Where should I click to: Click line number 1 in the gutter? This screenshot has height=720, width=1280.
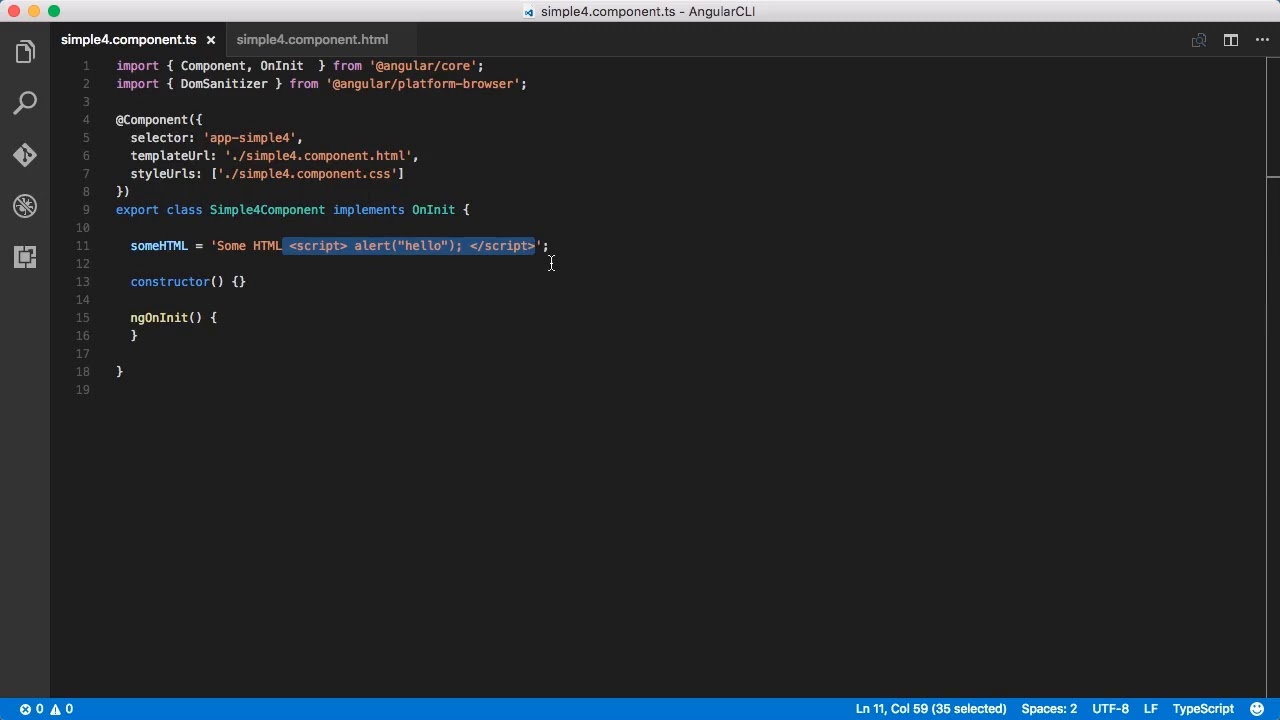pos(86,66)
